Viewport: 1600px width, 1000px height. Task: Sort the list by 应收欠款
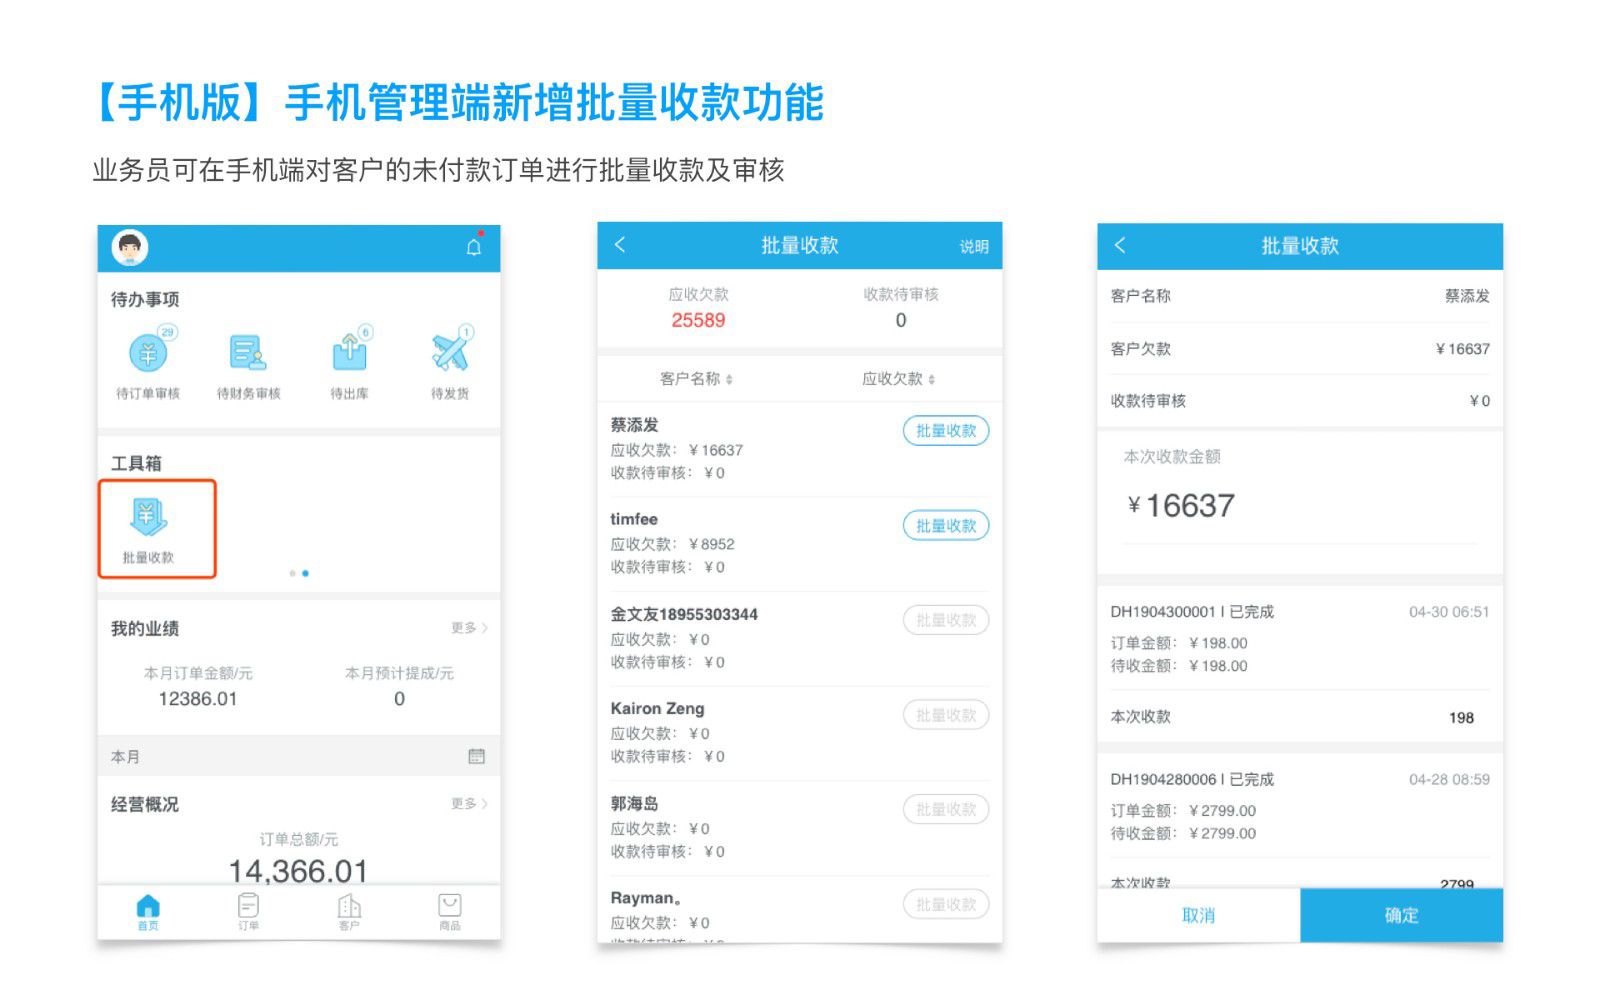pos(898,379)
